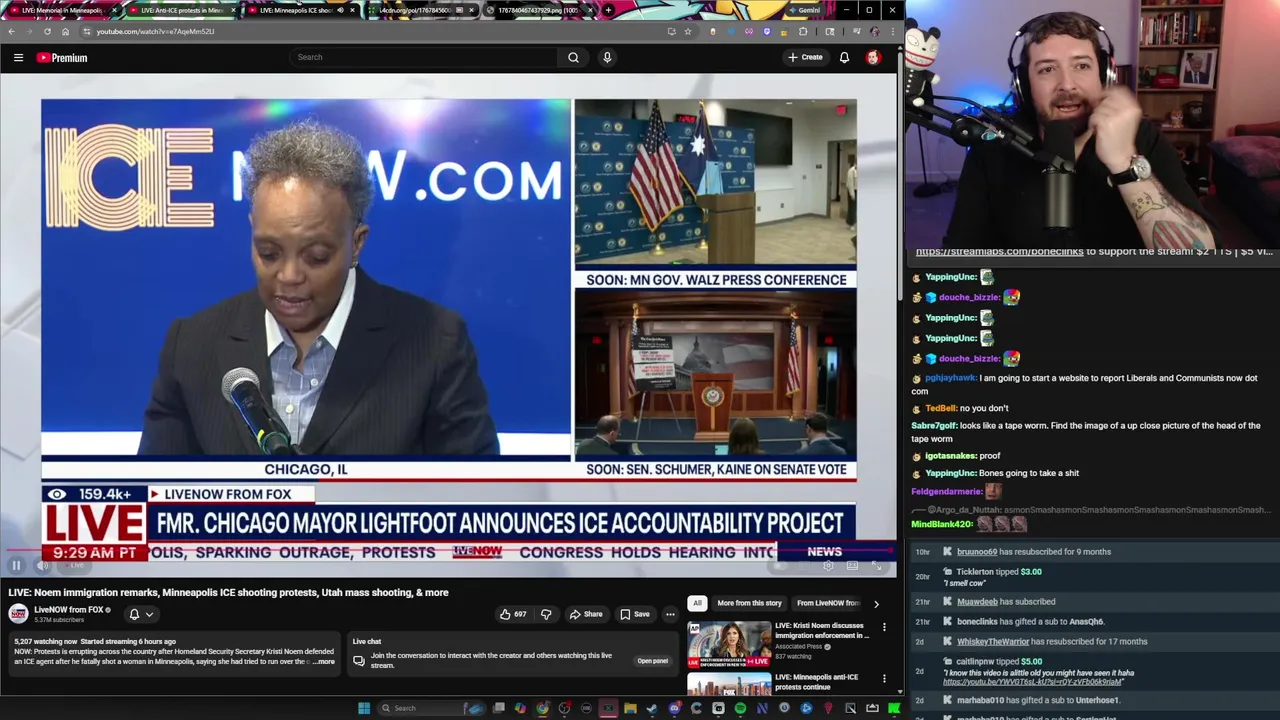Bookmark this page with the star icon
The width and height of the screenshot is (1280, 720).
[x=687, y=31]
